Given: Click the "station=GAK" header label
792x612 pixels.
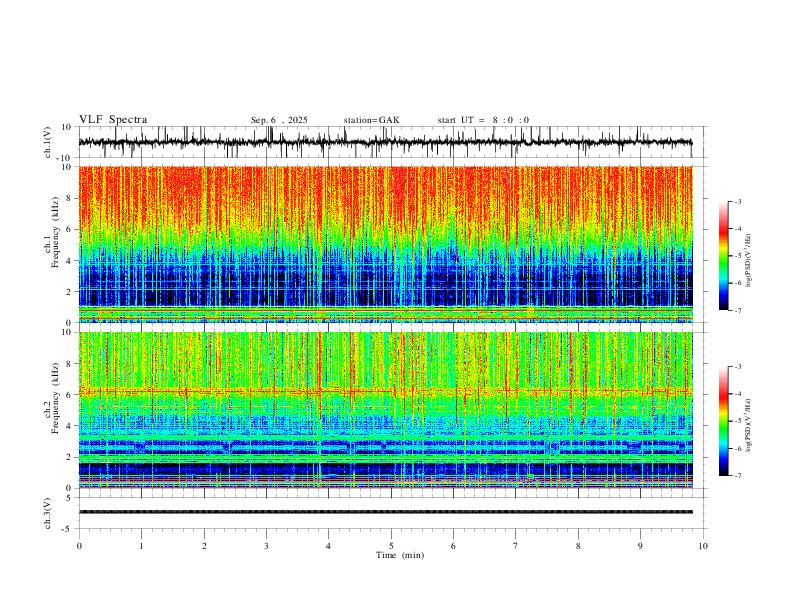Looking at the screenshot, I should click(372, 120).
